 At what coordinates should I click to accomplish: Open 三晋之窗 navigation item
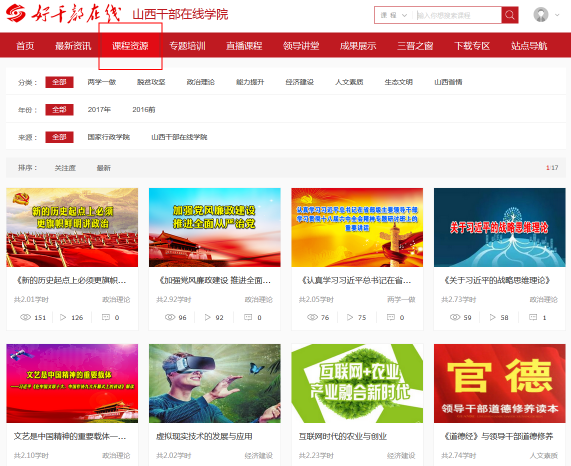point(415,46)
